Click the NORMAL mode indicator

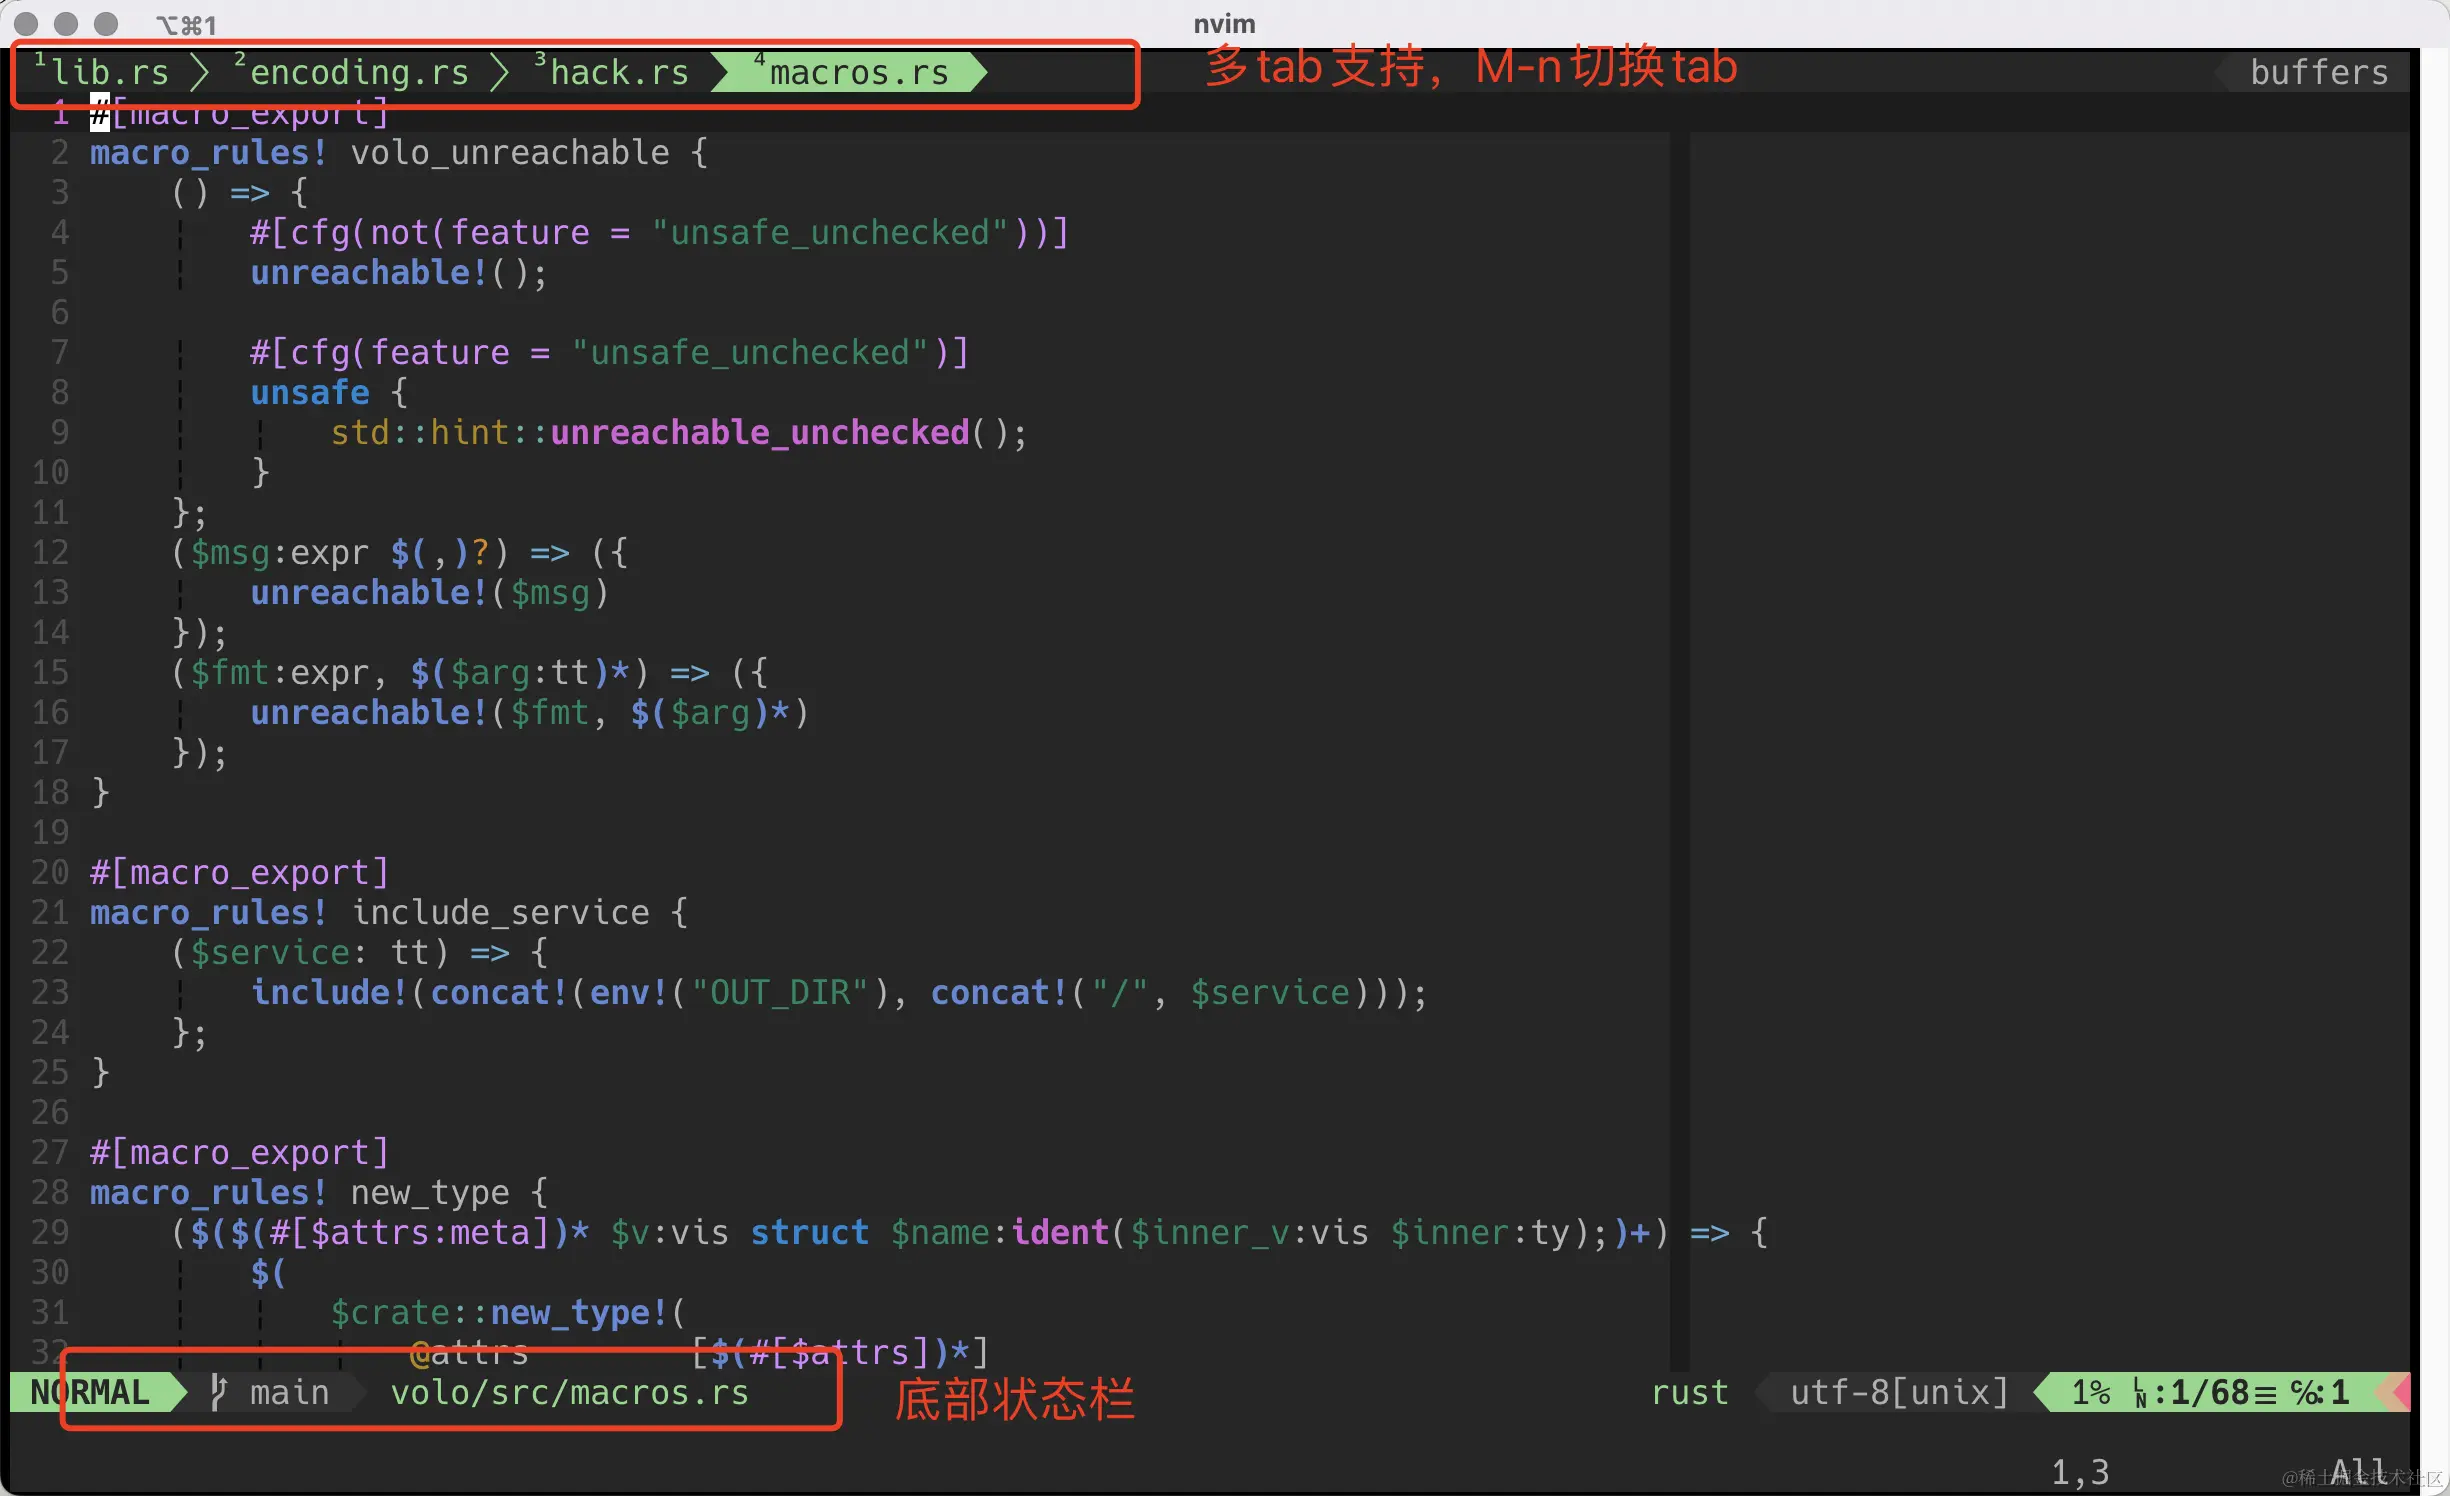pyautogui.click(x=88, y=1392)
